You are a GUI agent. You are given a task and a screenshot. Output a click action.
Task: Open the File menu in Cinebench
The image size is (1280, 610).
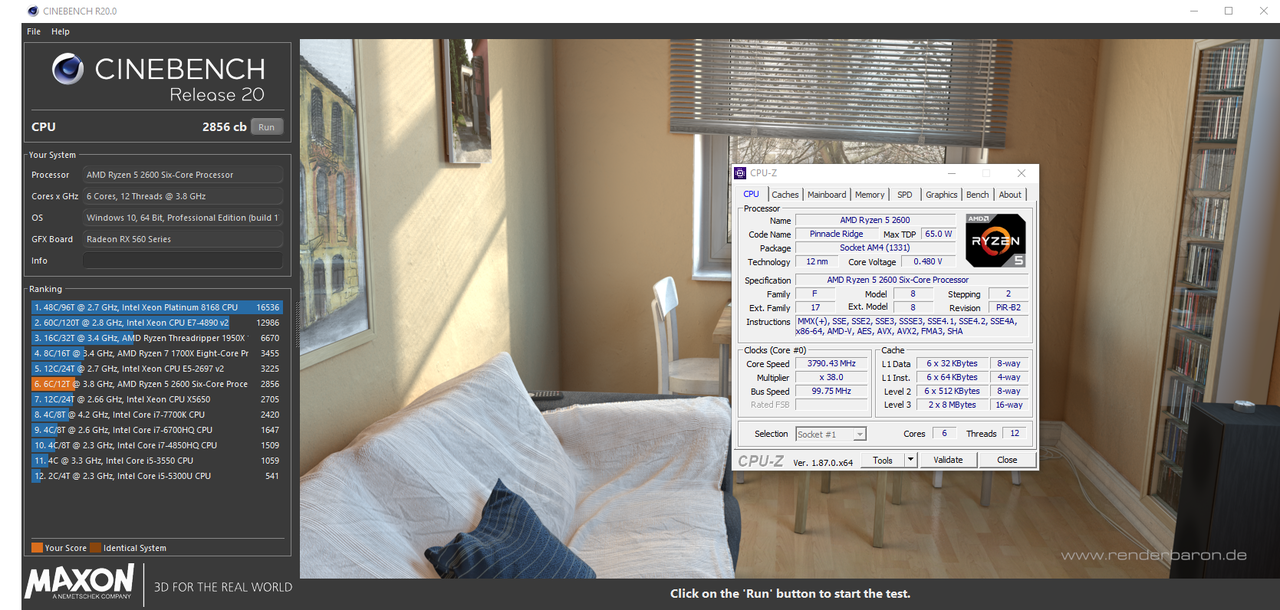[33, 31]
